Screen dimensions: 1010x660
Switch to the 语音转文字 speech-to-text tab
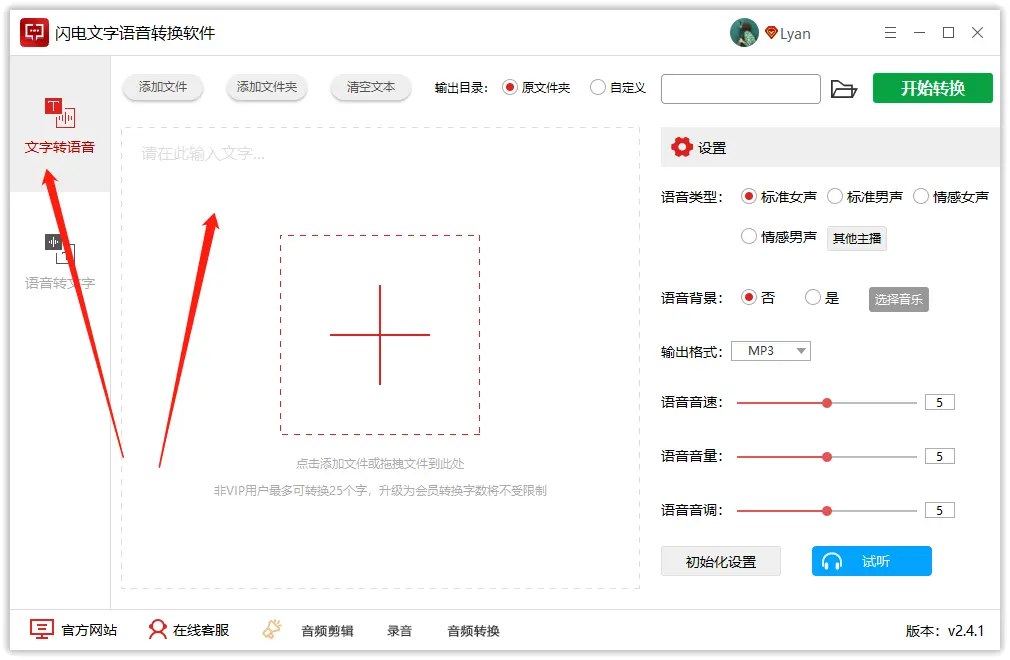pyautogui.click(x=60, y=261)
